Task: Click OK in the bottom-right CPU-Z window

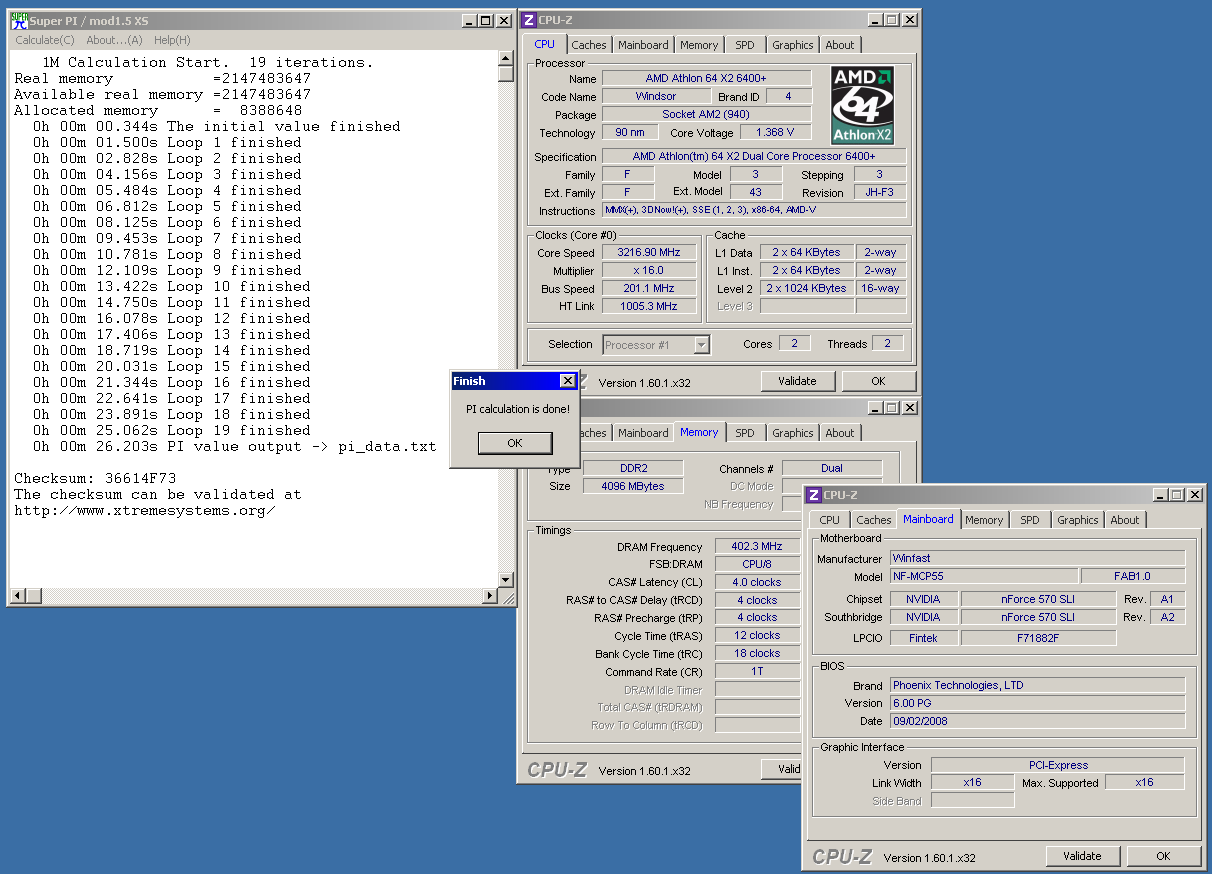Action: [1163, 856]
